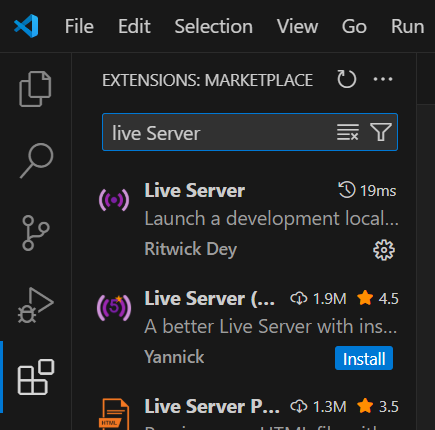Clear extensions search results
435x430 pixels.
click(347, 132)
